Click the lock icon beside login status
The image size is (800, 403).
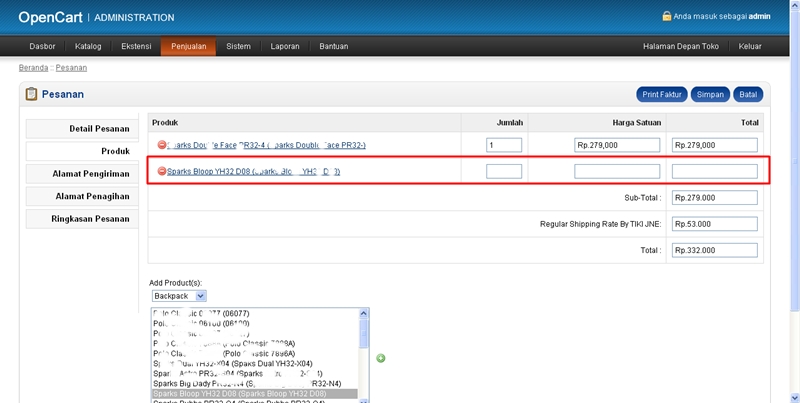[666, 16]
